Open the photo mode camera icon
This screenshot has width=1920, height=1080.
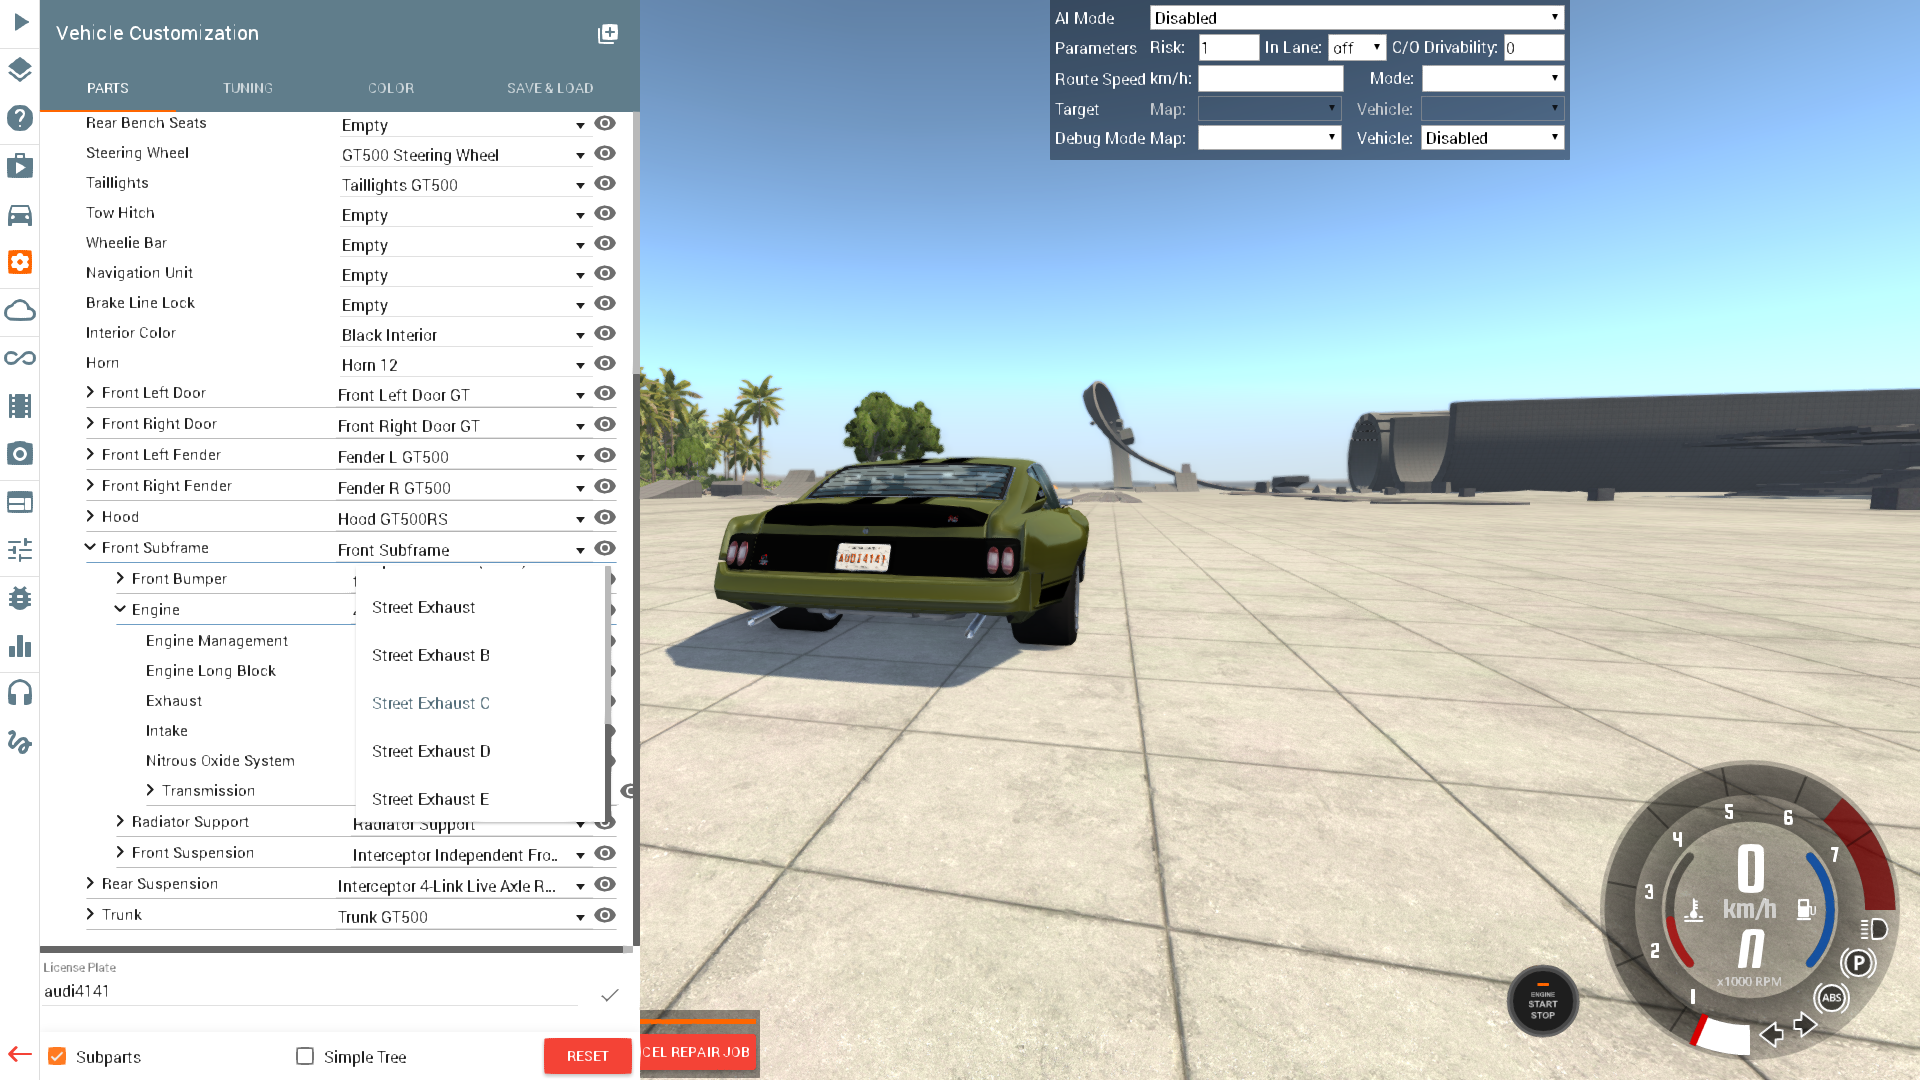[x=20, y=454]
